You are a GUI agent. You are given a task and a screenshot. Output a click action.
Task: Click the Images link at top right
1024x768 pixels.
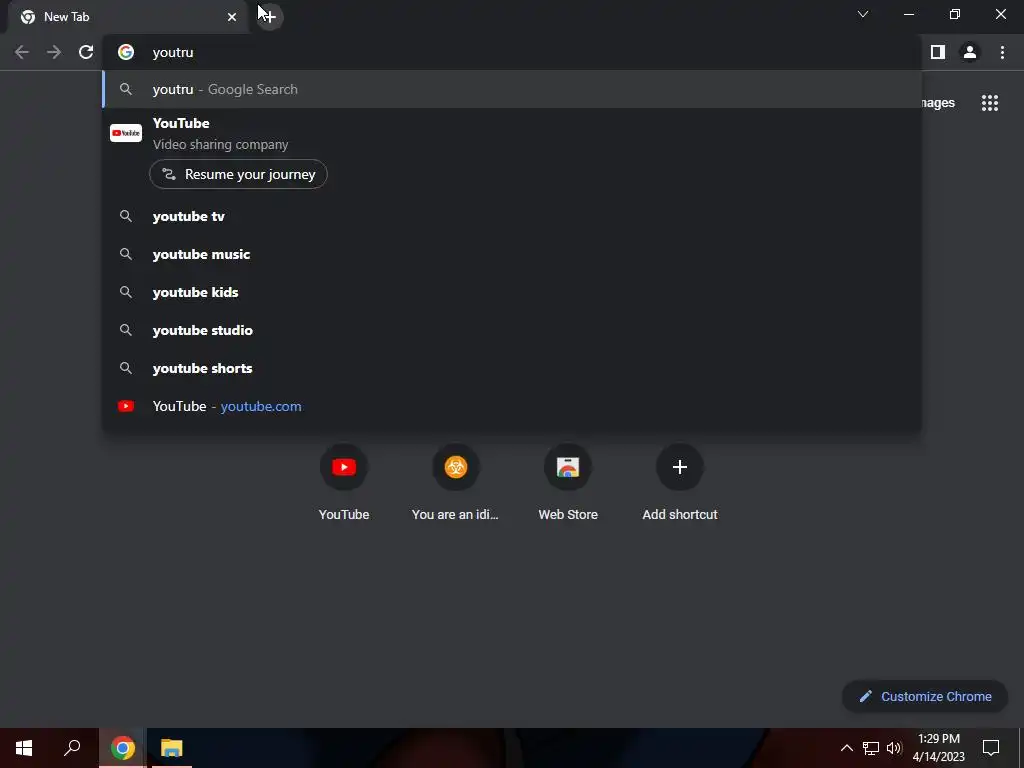coord(938,103)
